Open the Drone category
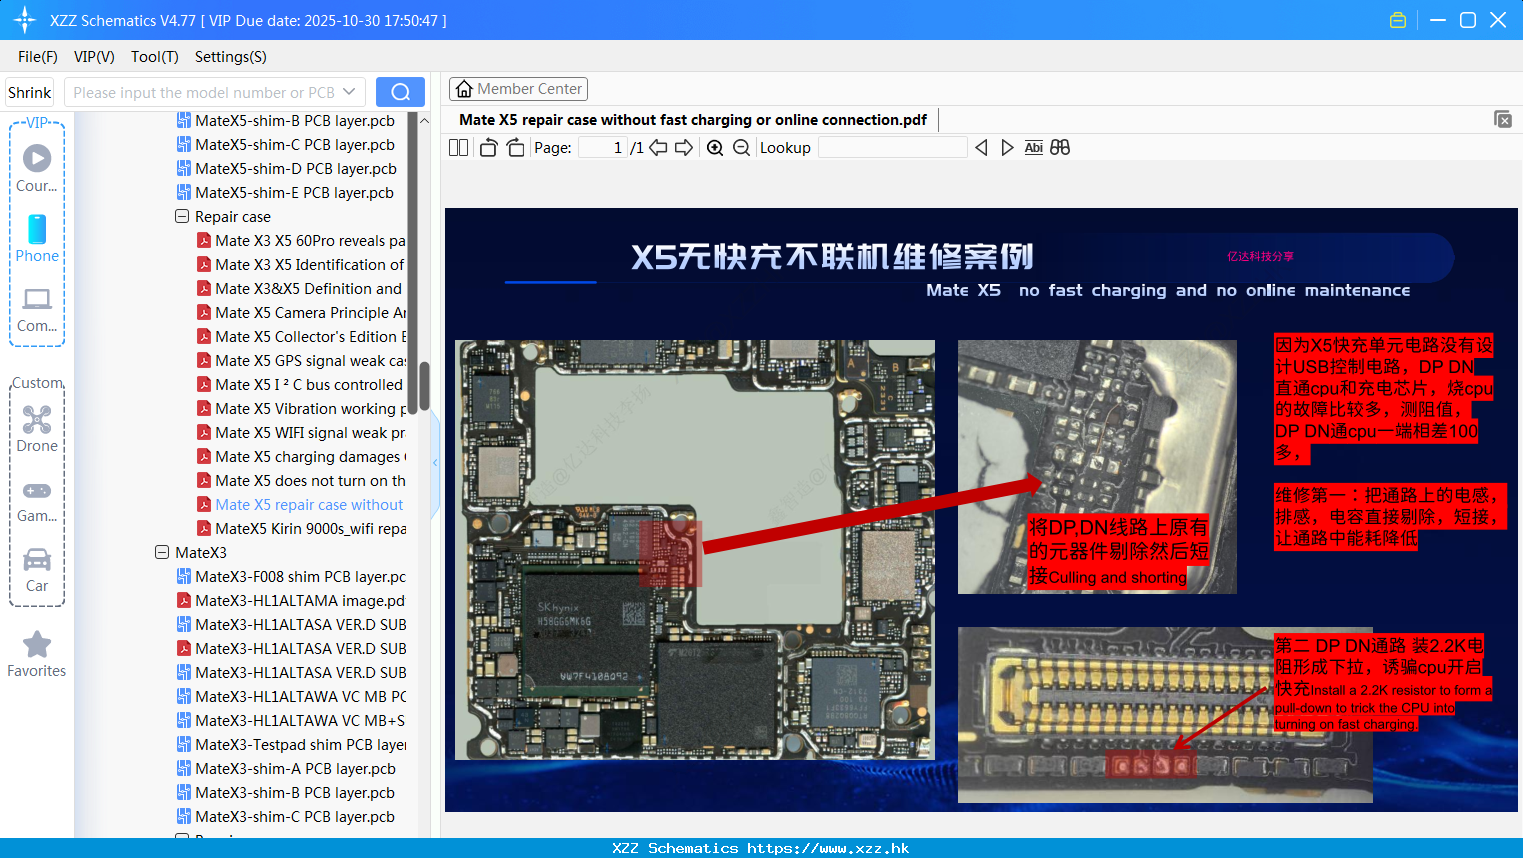Viewport: 1523px width, 858px height. pos(37,428)
